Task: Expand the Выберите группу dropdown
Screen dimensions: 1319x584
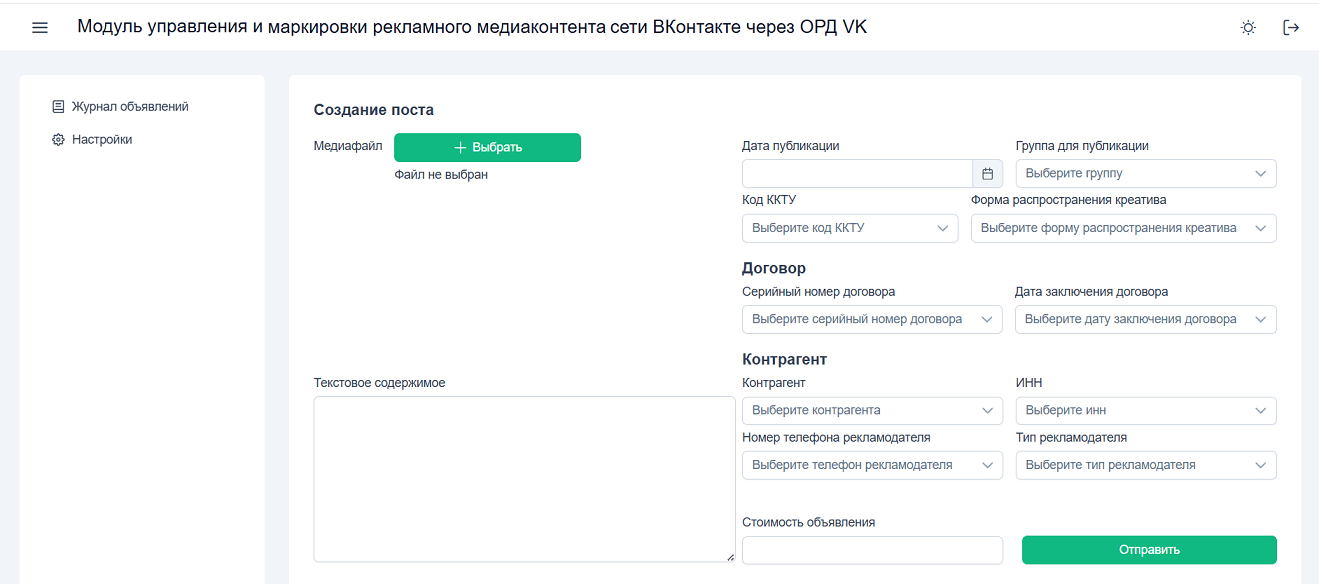Action: [1146, 174]
